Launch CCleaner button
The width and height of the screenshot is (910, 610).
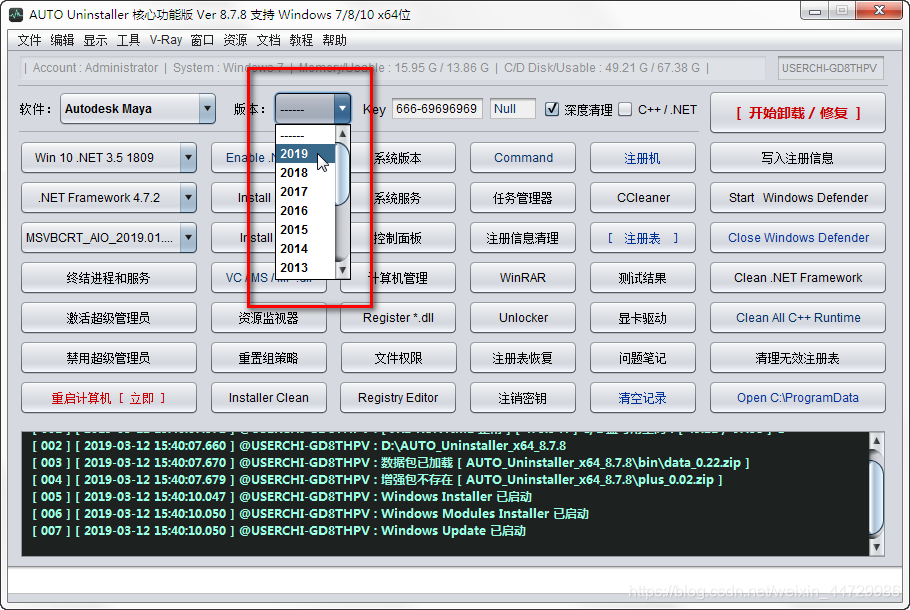(643, 198)
